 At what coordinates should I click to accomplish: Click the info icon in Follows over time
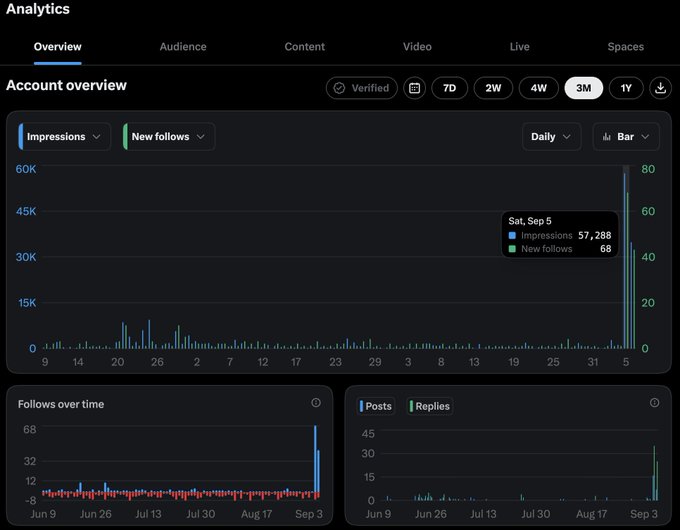pyautogui.click(x=316, y=403)
